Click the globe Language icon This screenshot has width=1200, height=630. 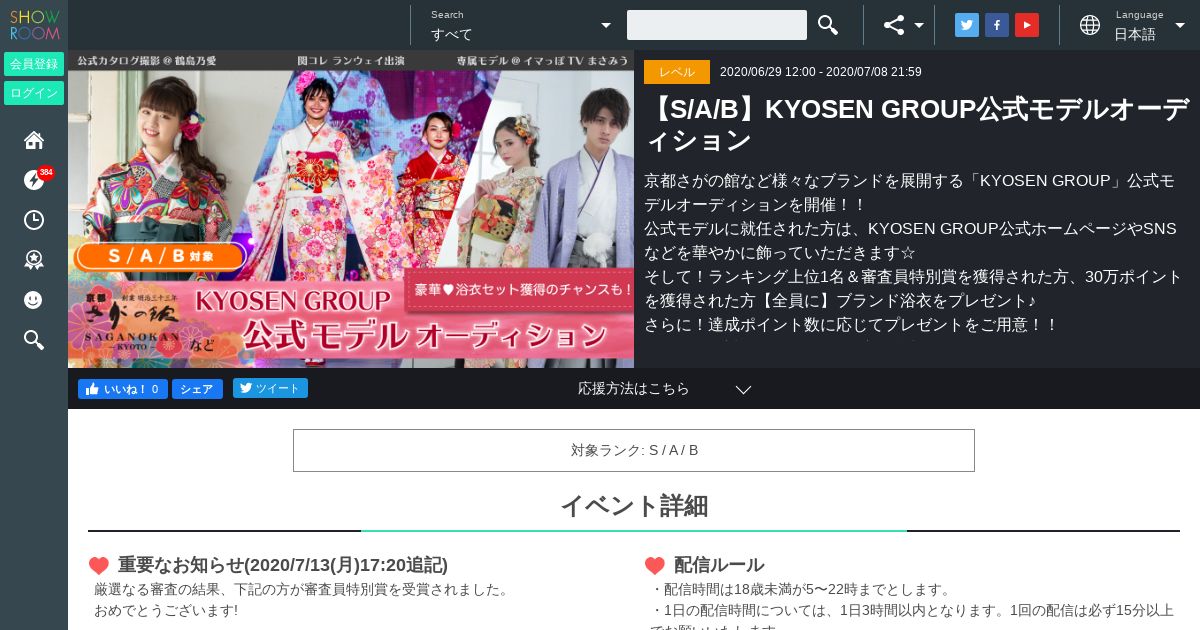tap(1090, 25)
